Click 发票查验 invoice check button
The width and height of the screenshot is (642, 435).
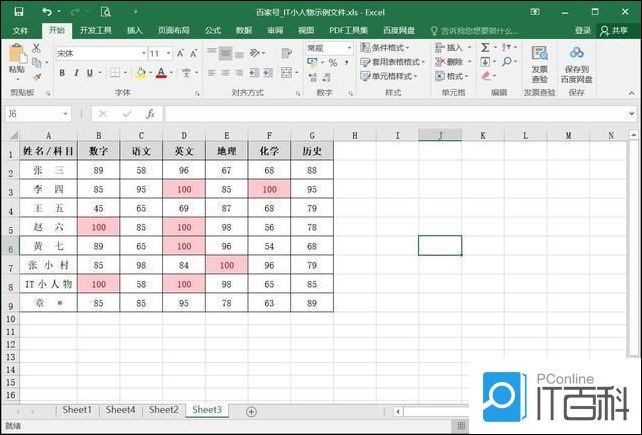click(x=539, y=64)
